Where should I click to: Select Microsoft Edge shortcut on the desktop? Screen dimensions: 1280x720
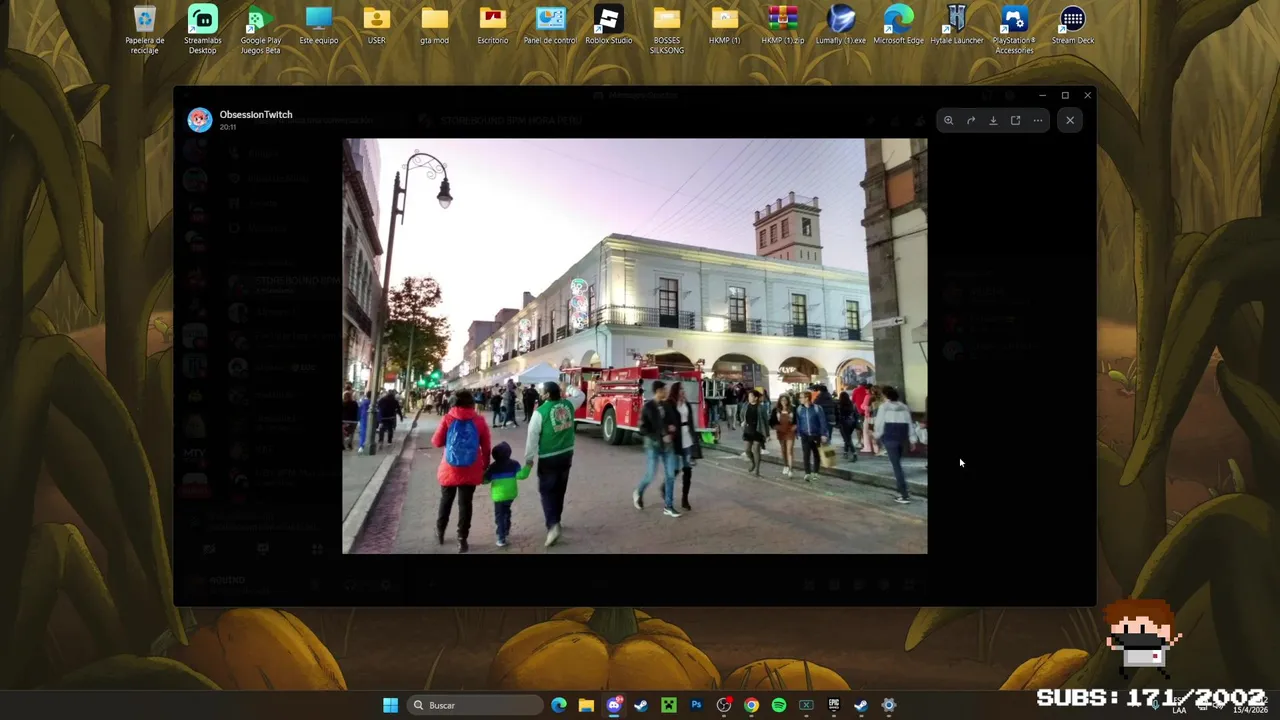[x=899, y=26]
